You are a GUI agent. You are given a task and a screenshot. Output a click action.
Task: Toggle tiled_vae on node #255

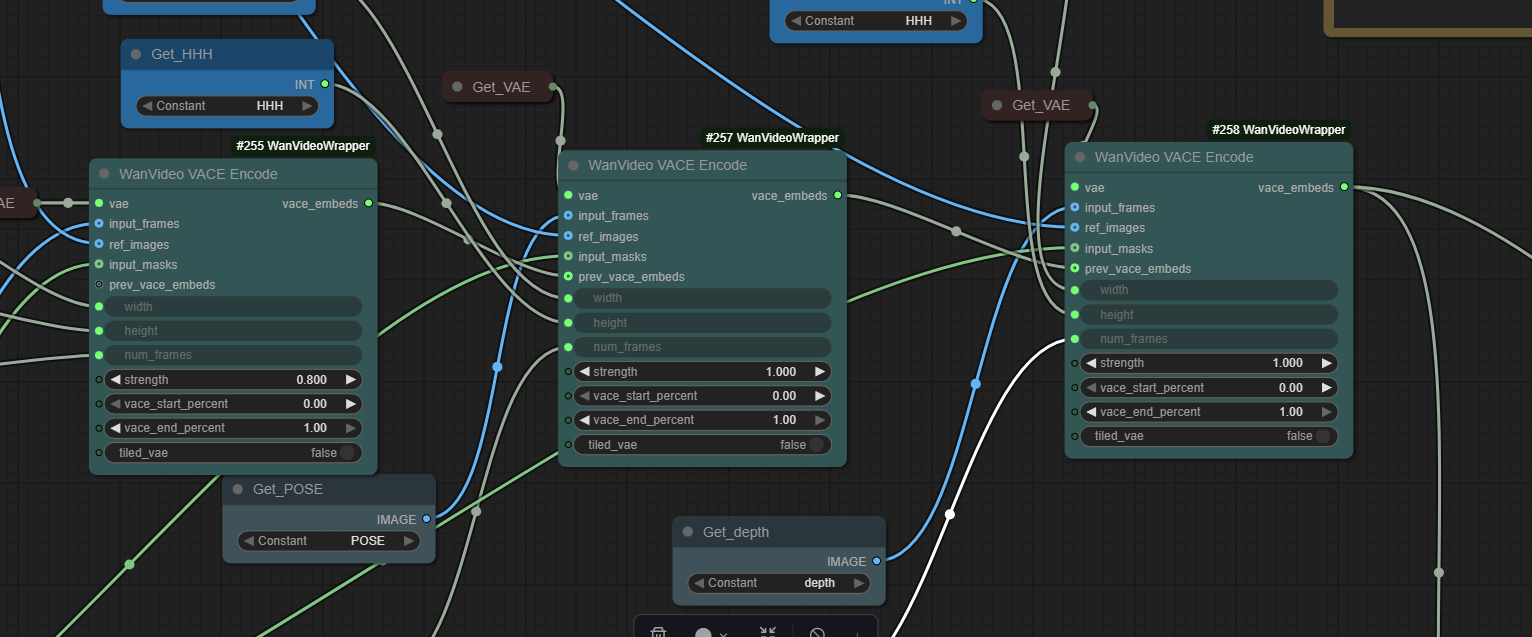(x=346, y=453)
